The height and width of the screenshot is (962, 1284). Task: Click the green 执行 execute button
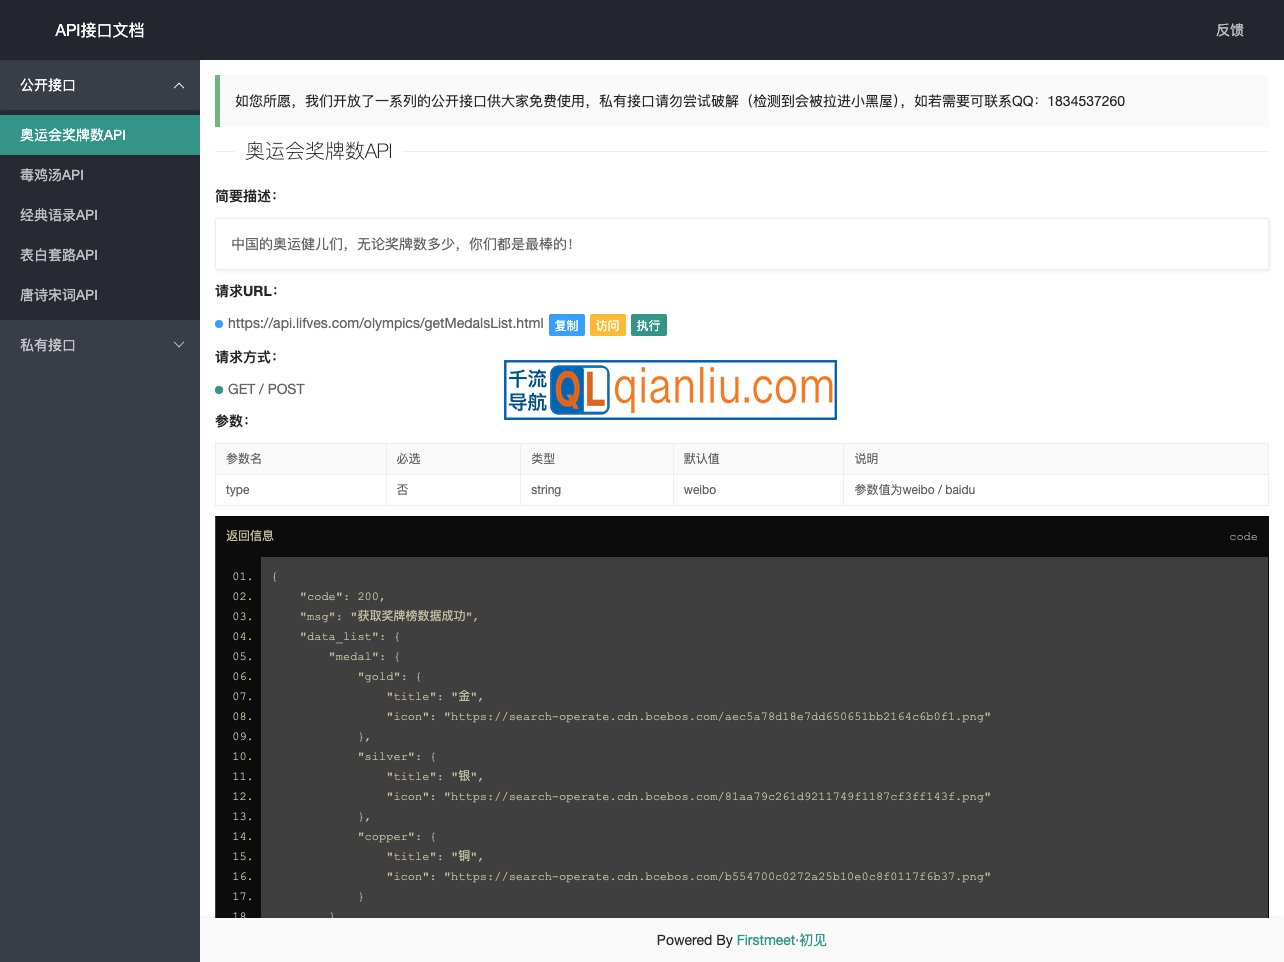[648, 325]
